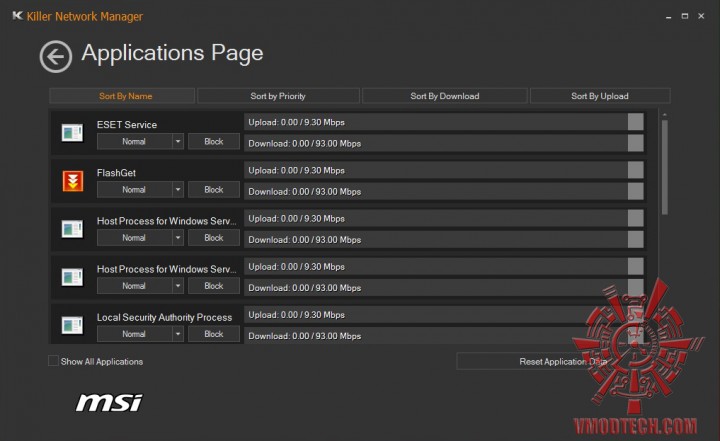Choose Sort By Download

[444, 96]
